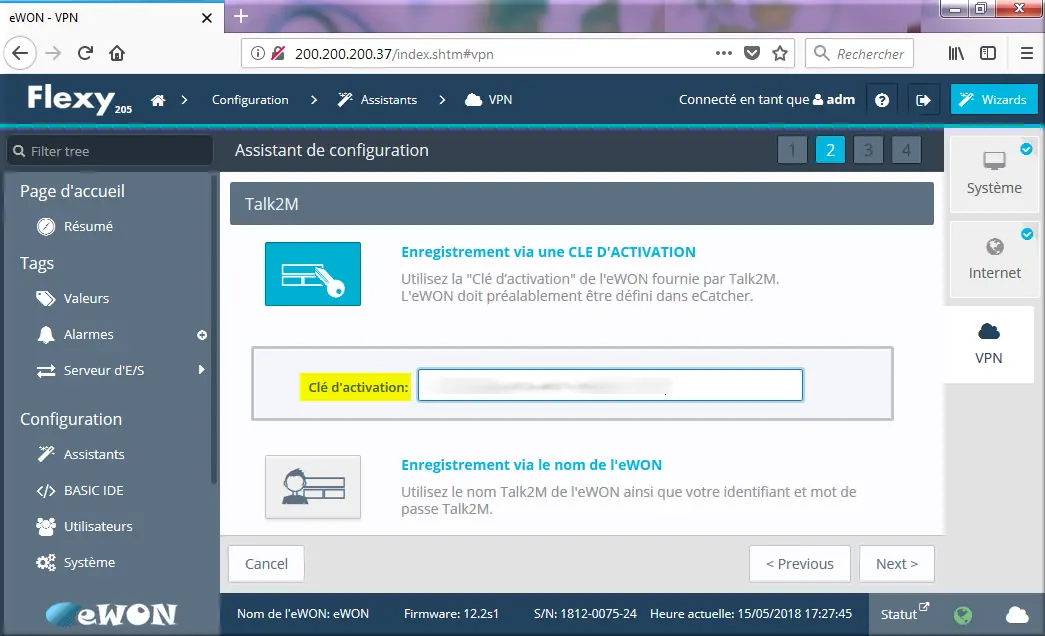This screenshot has height=636, width=1045.
Task: Select activation key registration icon
Action: pyautogui.click(x=313, y=274)
